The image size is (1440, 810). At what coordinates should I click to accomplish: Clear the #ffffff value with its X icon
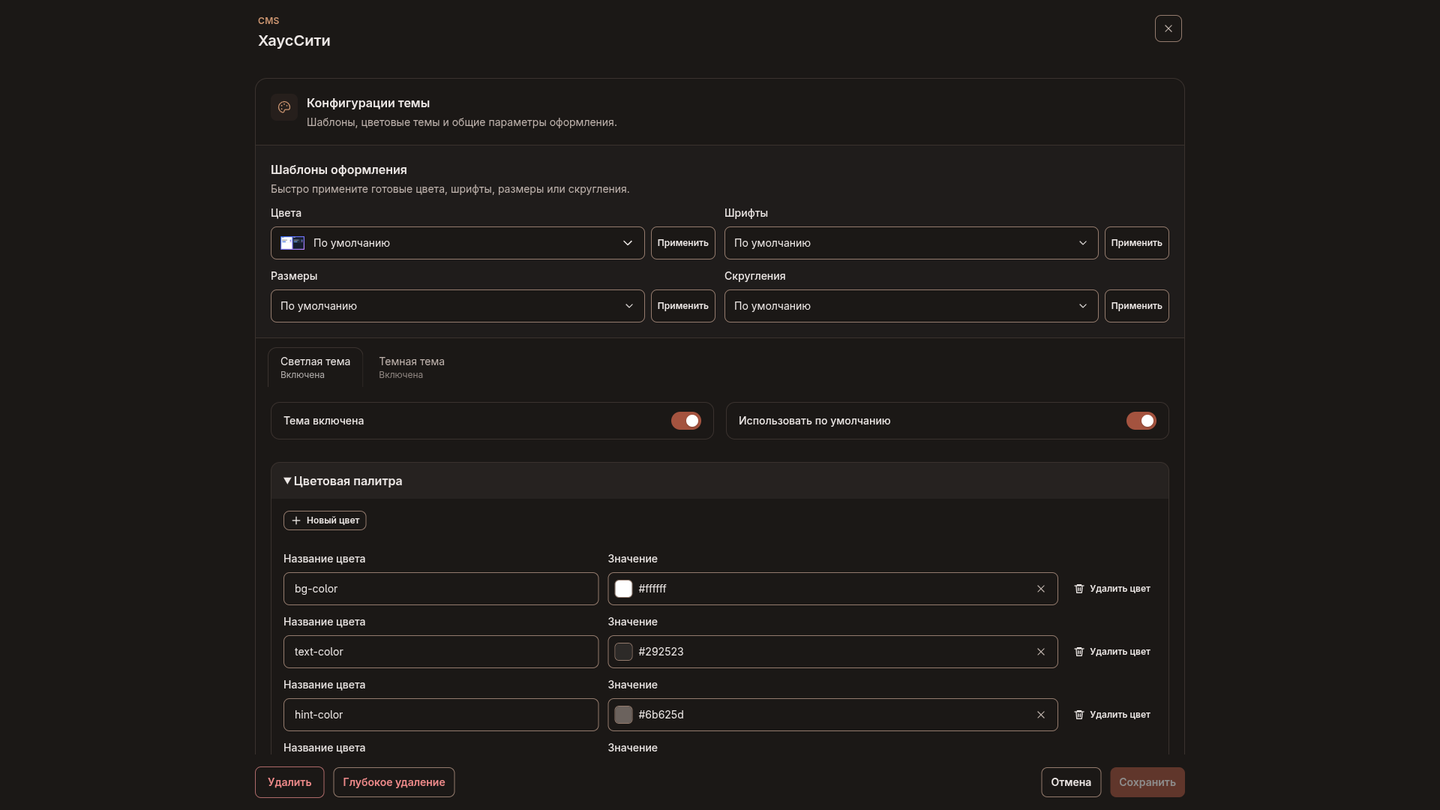1040,589
